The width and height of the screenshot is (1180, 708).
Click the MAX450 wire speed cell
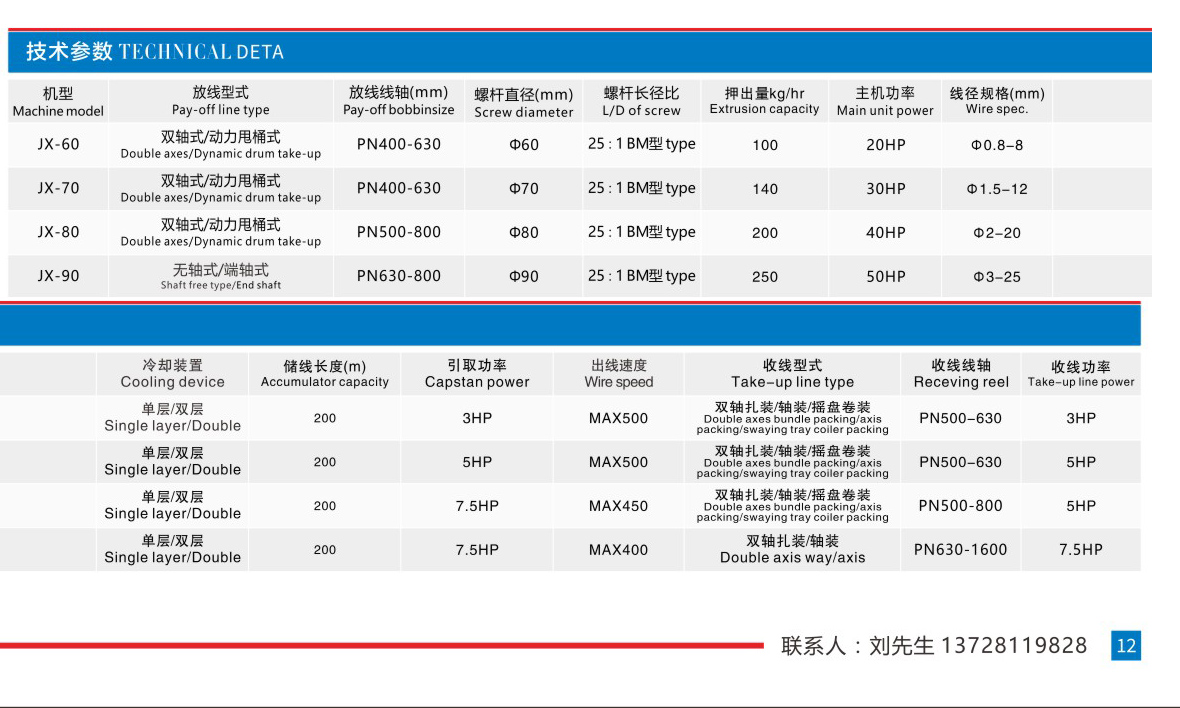(x=618, y=506)
